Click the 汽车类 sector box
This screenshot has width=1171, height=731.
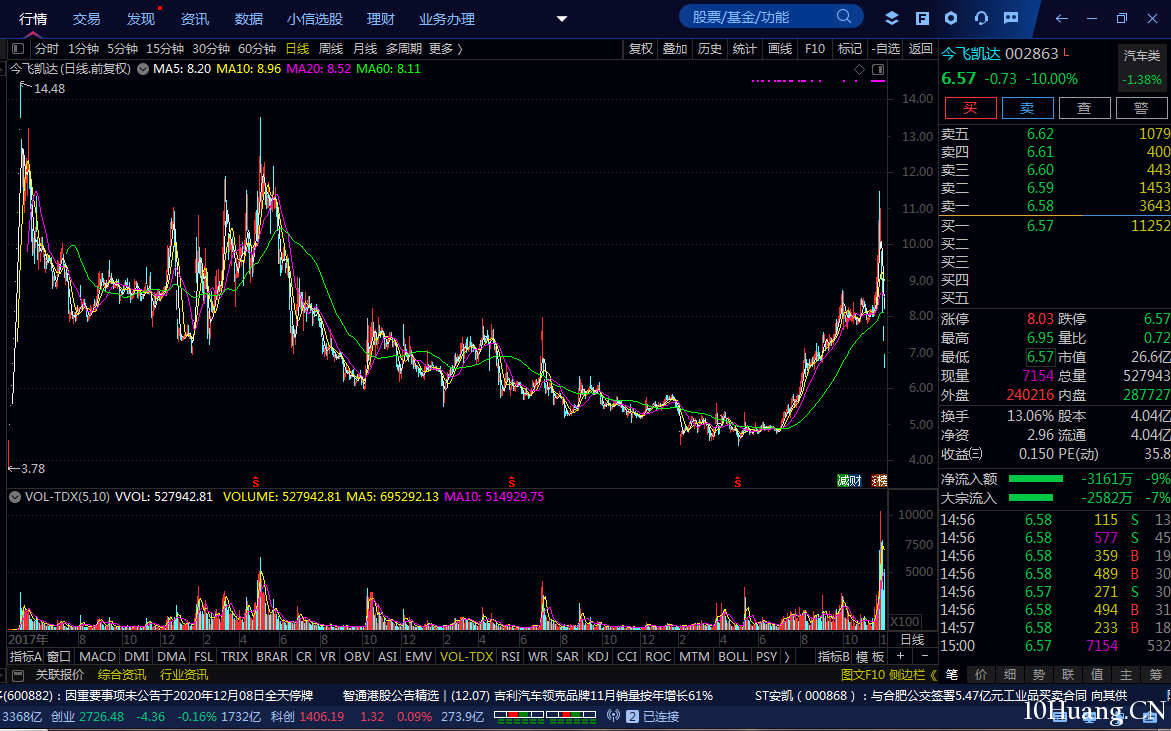tap(1143, 67)
